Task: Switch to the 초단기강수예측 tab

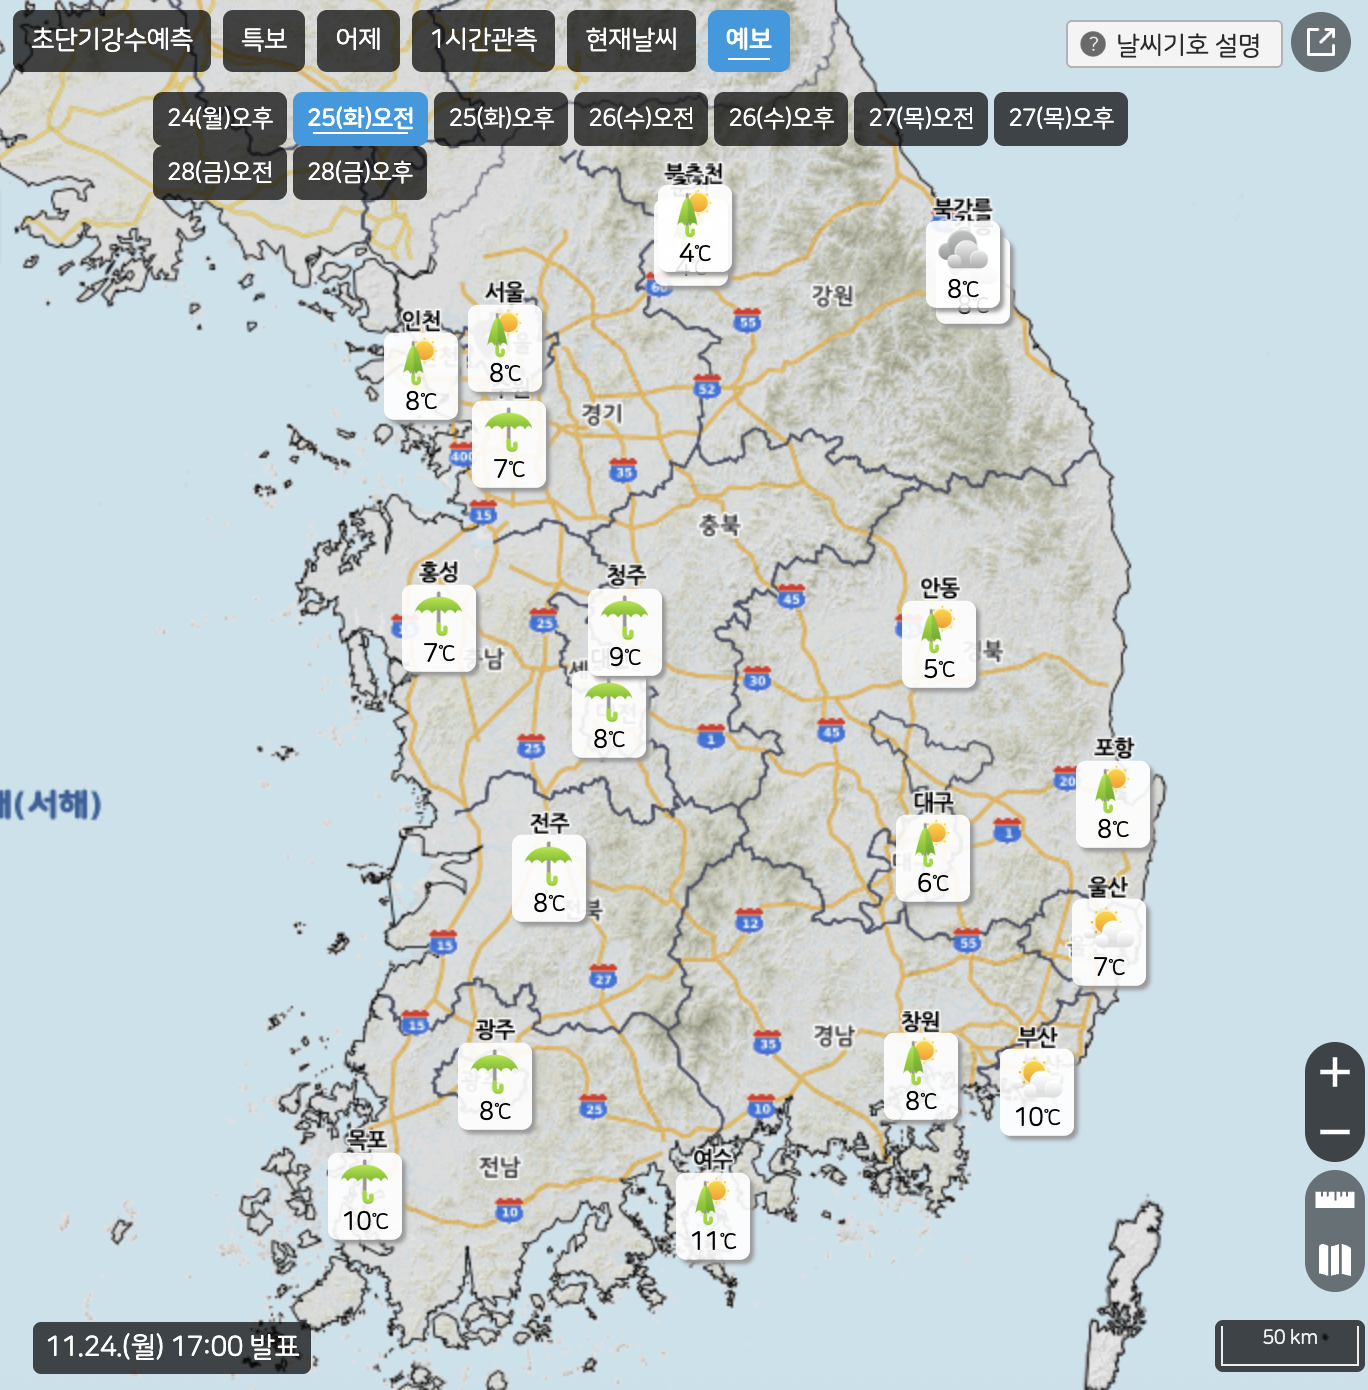Action: tap(112, 40)
